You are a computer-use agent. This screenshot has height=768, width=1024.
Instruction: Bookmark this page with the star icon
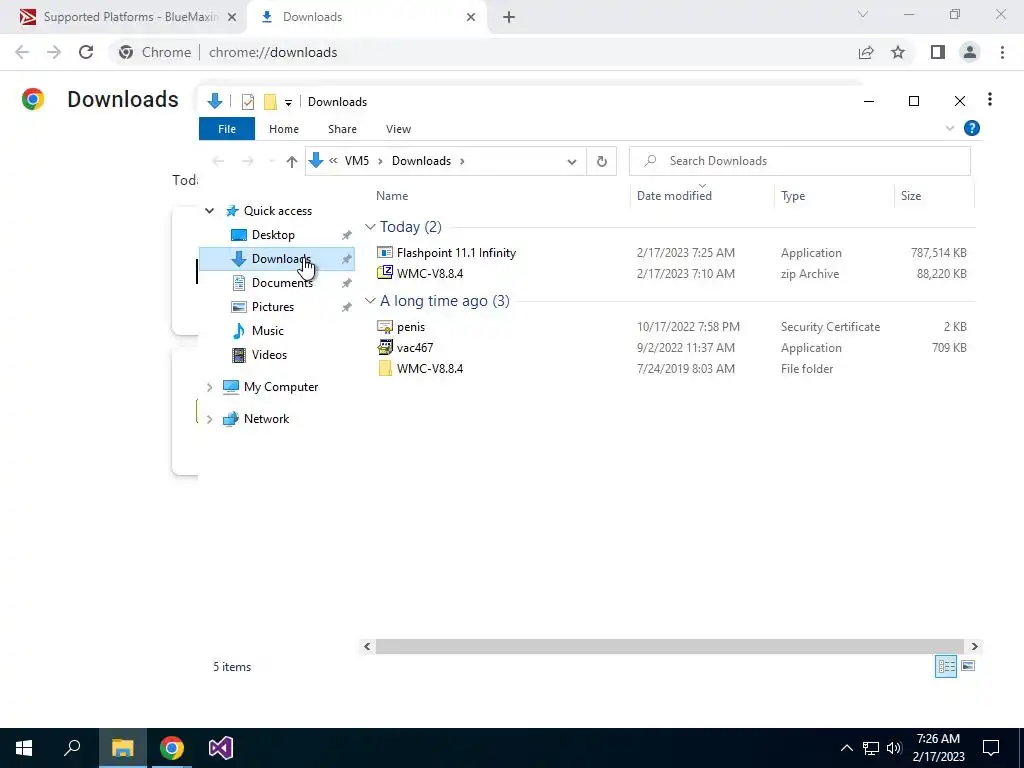(898, 52)
